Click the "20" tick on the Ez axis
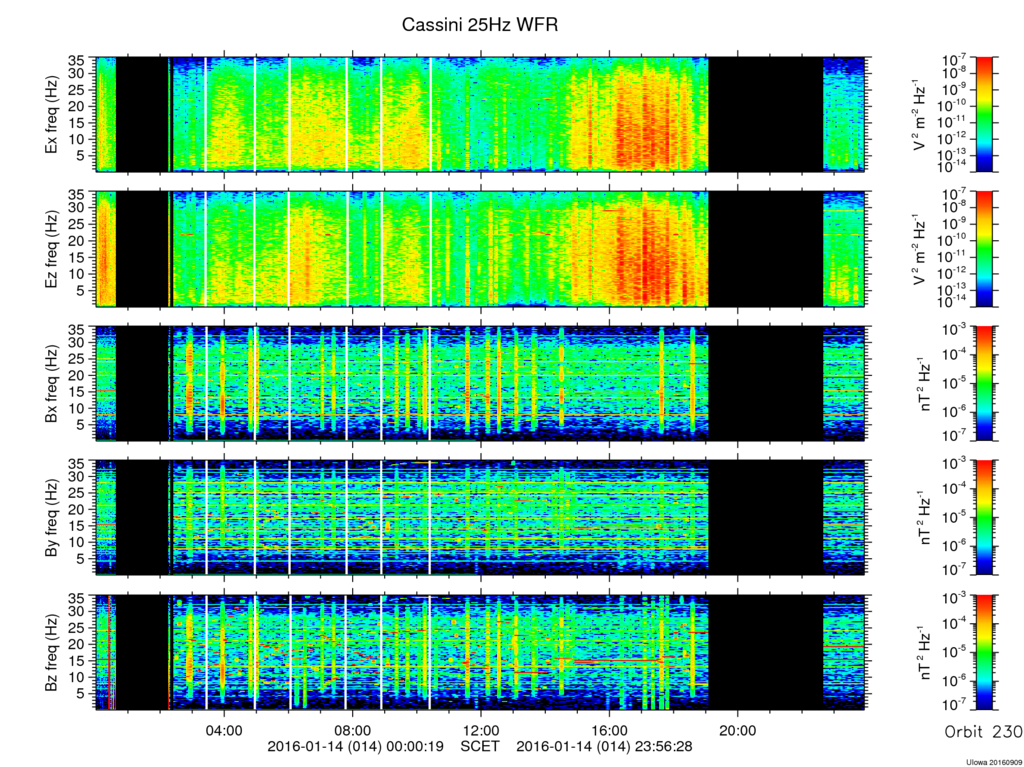 pyautogui.click(x=75, y=240)
